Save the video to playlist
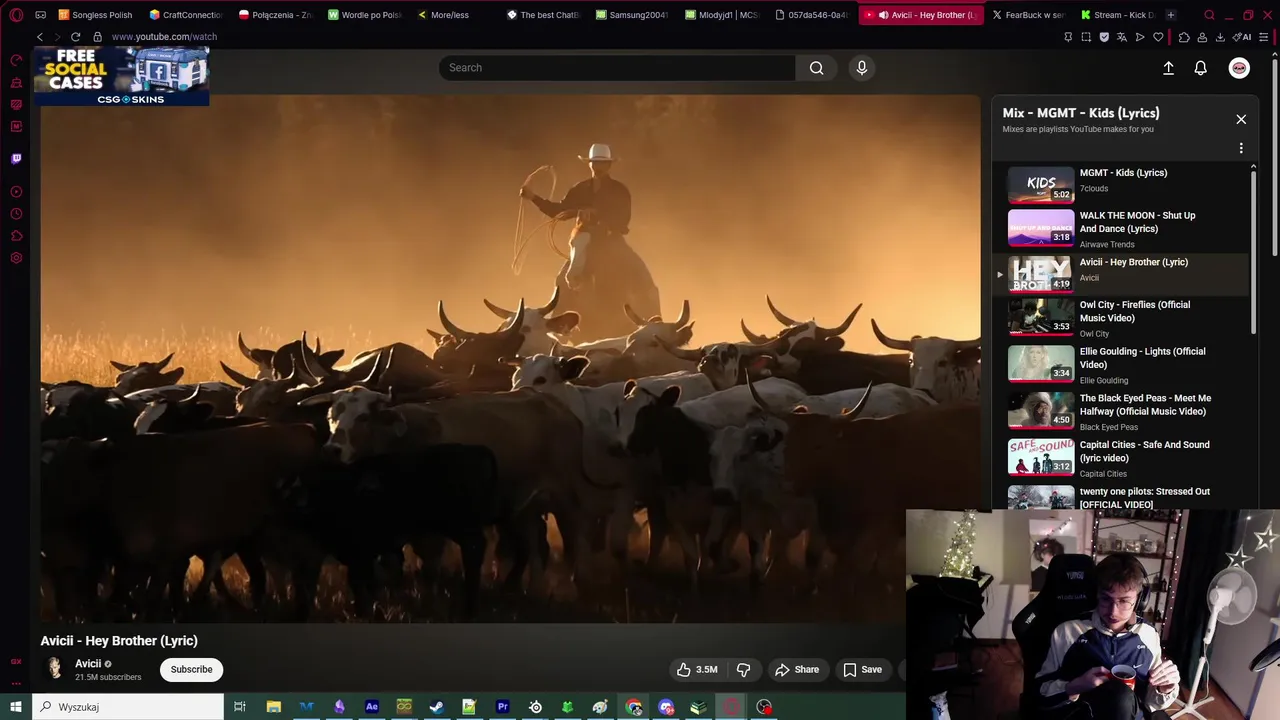The image size is (1280, 720). tap(862, 670)
